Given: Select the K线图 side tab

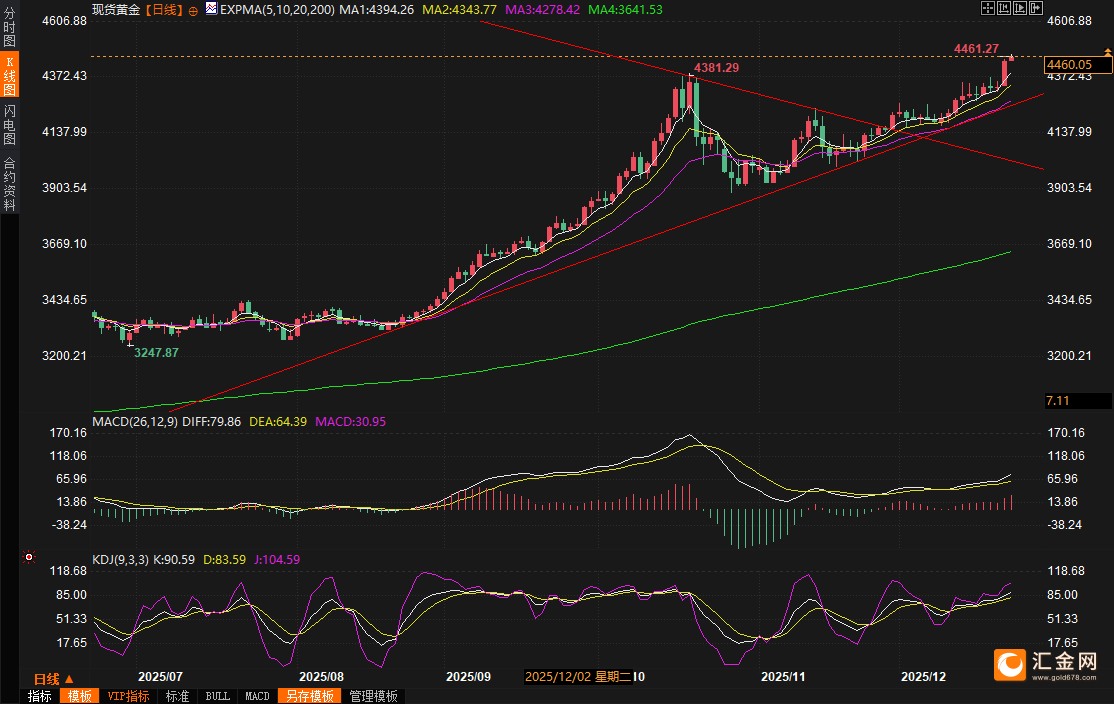Looking at the screenshot, I should tap(9, 76).
